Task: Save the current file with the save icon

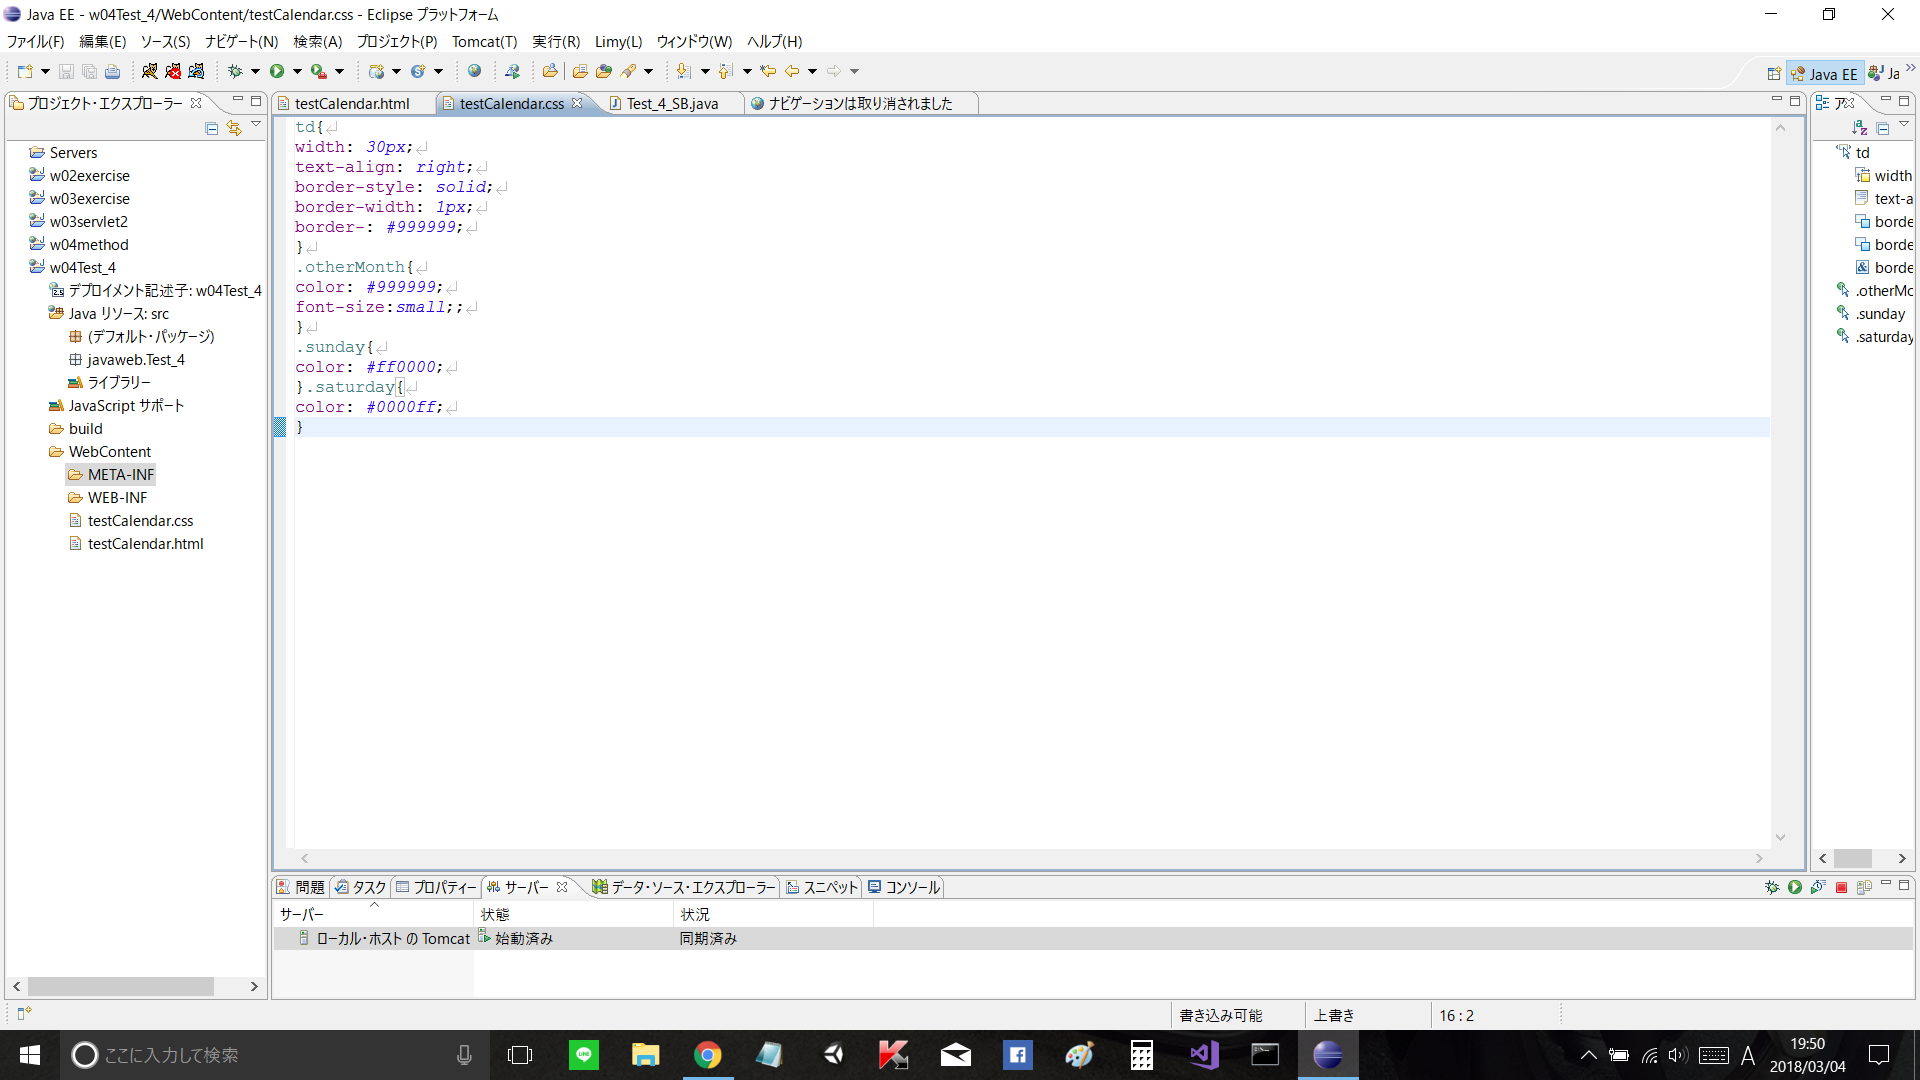Action: (x=66, y=71)
